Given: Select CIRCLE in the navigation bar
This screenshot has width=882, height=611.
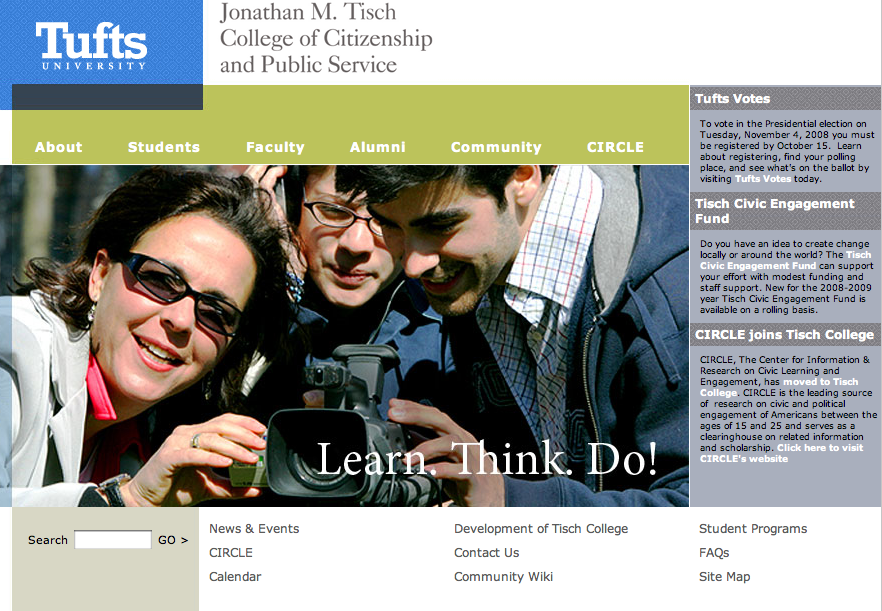Looking at the screenshot, I should click(x=615, y=147).
